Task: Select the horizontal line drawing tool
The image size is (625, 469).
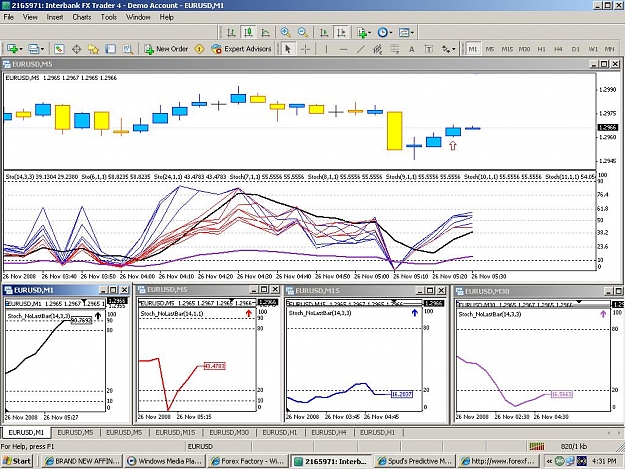Action: click(344, 49)
